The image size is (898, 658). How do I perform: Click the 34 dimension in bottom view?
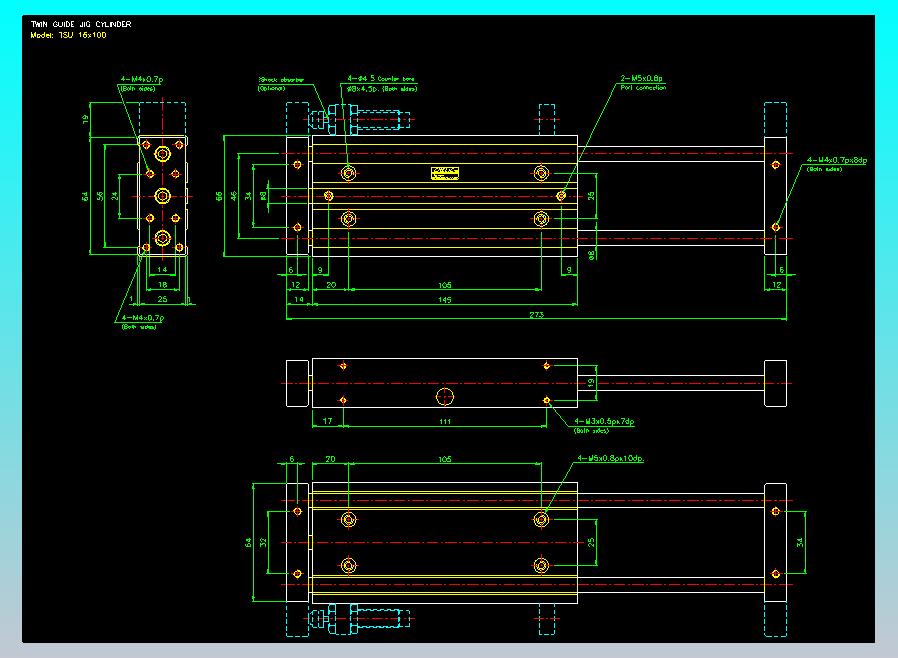coord(797,542)
